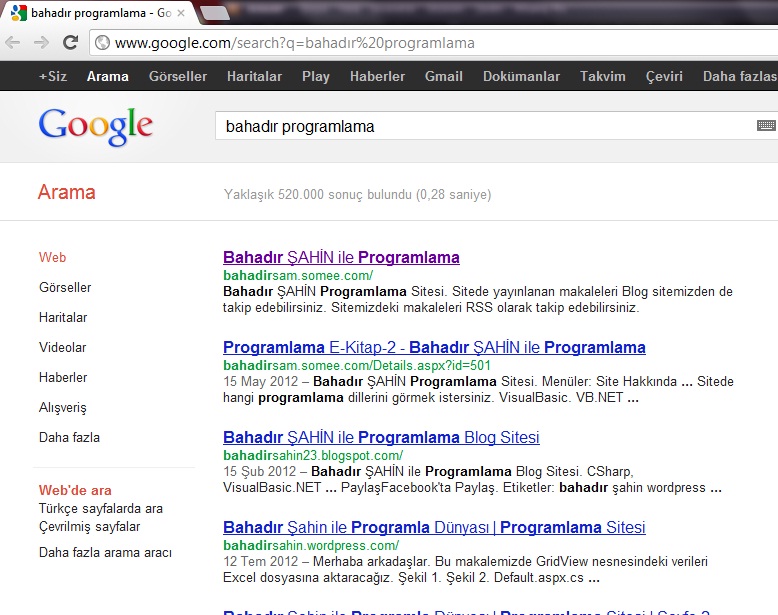Open Takvim in the top bar
The width and height of the screenshot is (778, 615).
point(602,76)
